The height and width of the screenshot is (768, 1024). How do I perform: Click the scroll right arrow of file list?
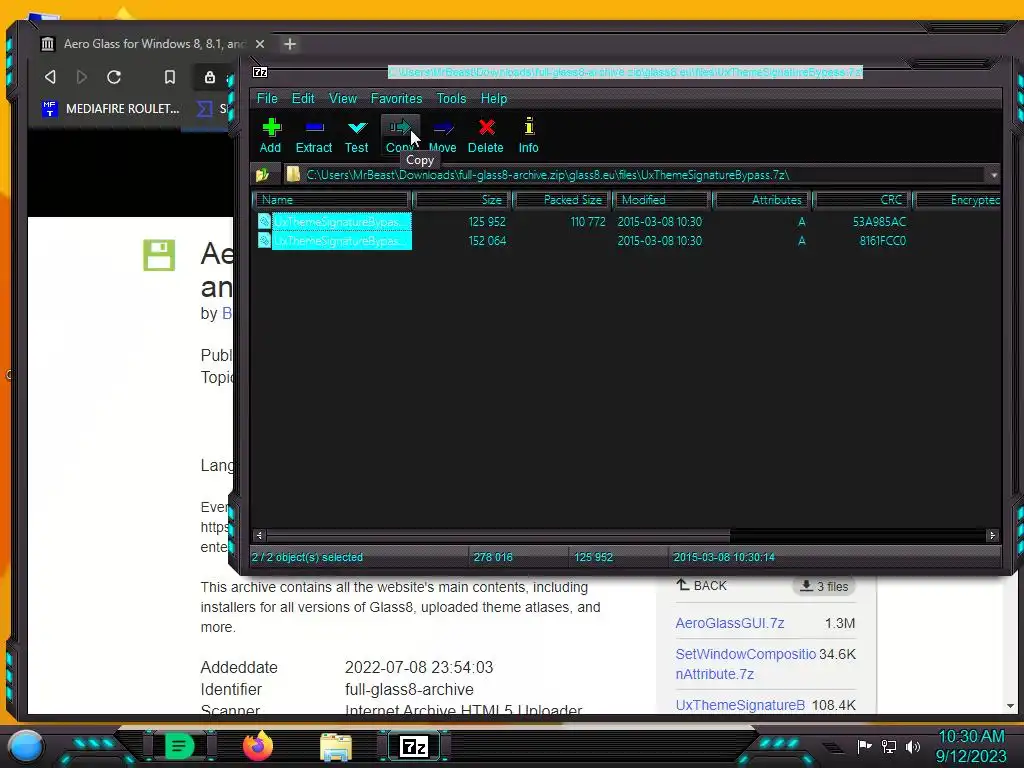point(993,536)
